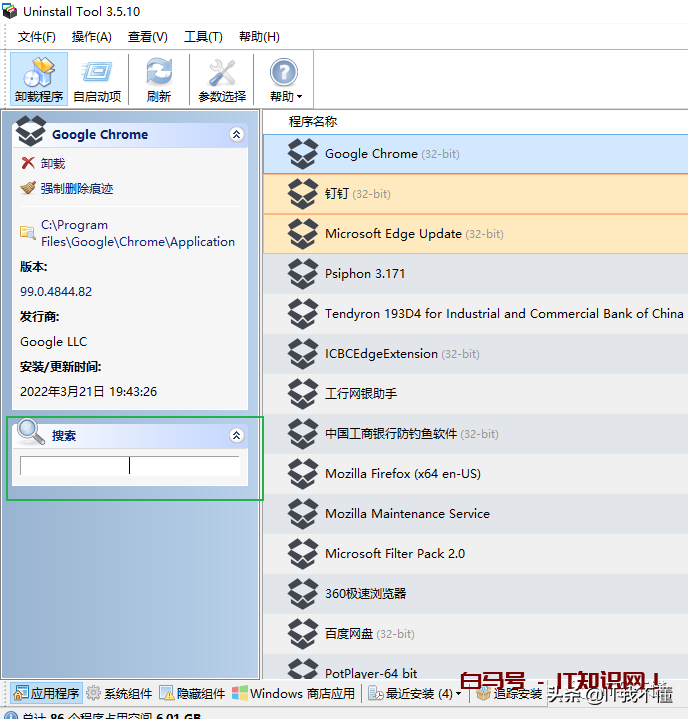Collapse the 搜索 search panel
Screen dimensions: 688x719
(237, 435)
